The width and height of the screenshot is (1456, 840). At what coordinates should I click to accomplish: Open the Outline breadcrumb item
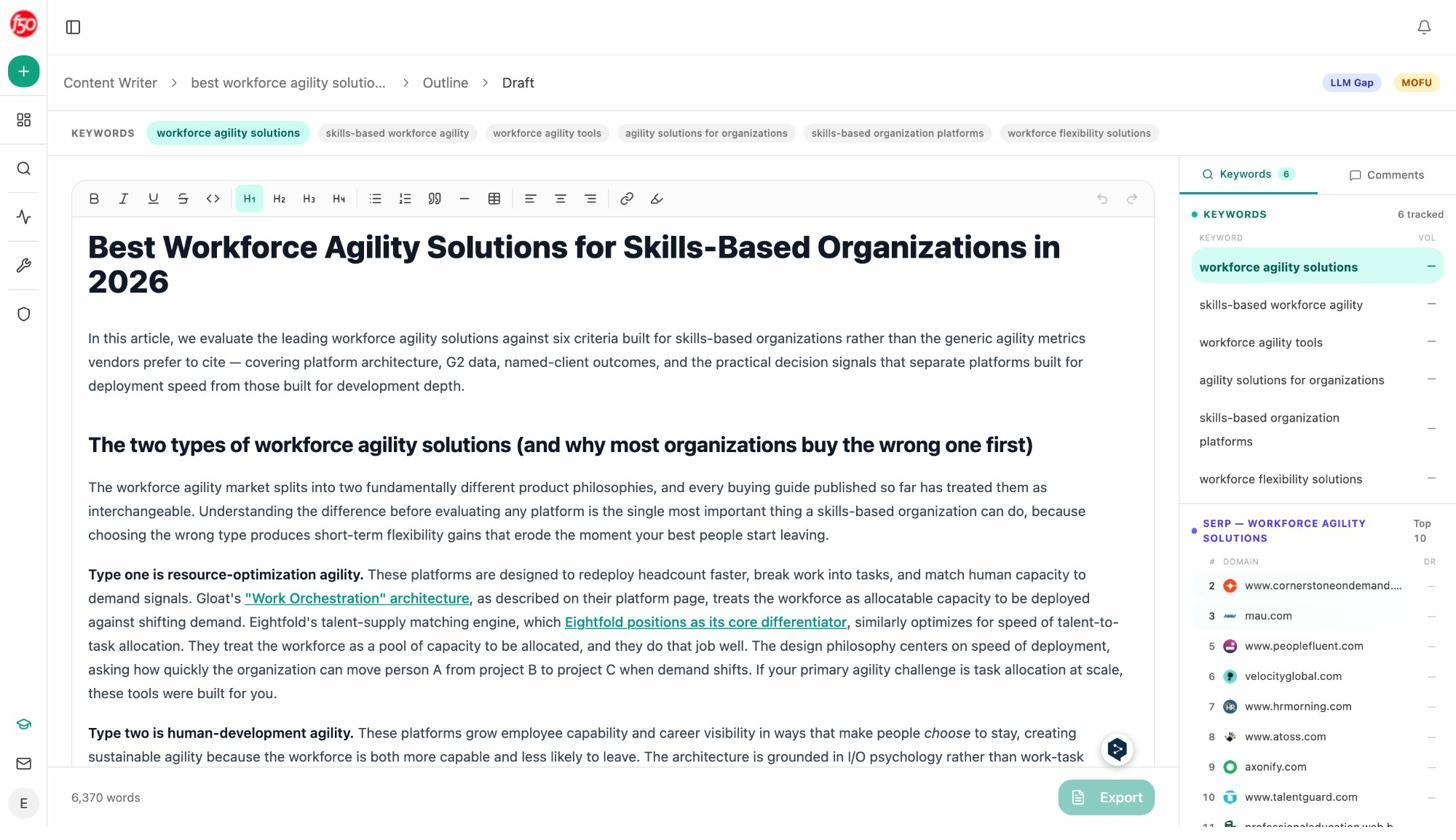(445, 83)
